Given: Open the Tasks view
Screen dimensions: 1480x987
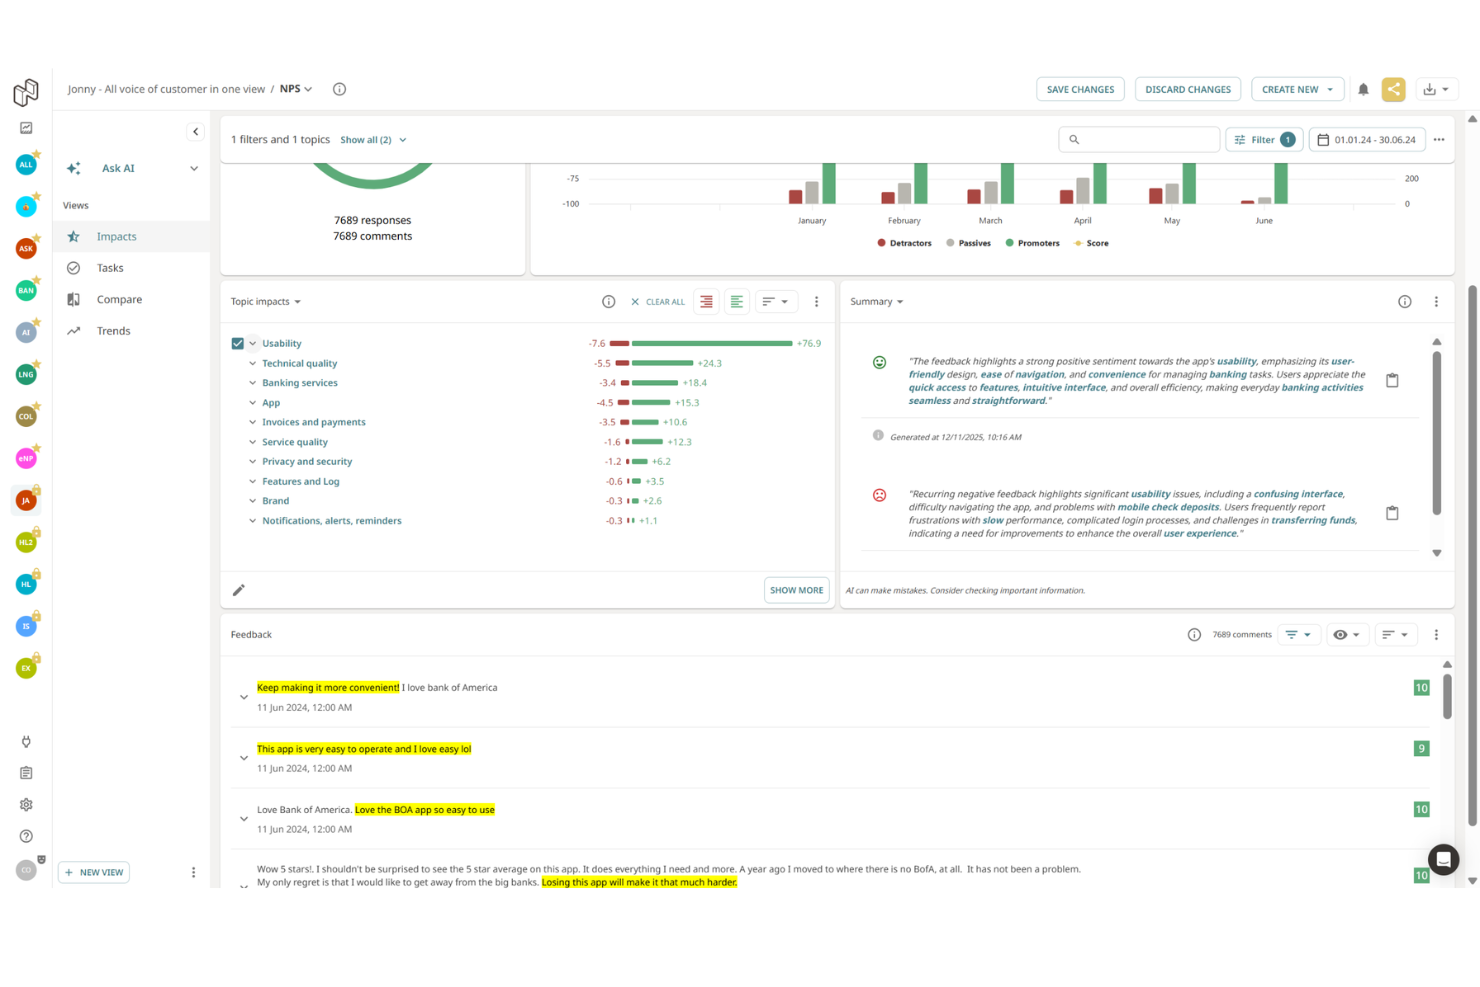Looking at the screenshot, I should tap(110, 267).
